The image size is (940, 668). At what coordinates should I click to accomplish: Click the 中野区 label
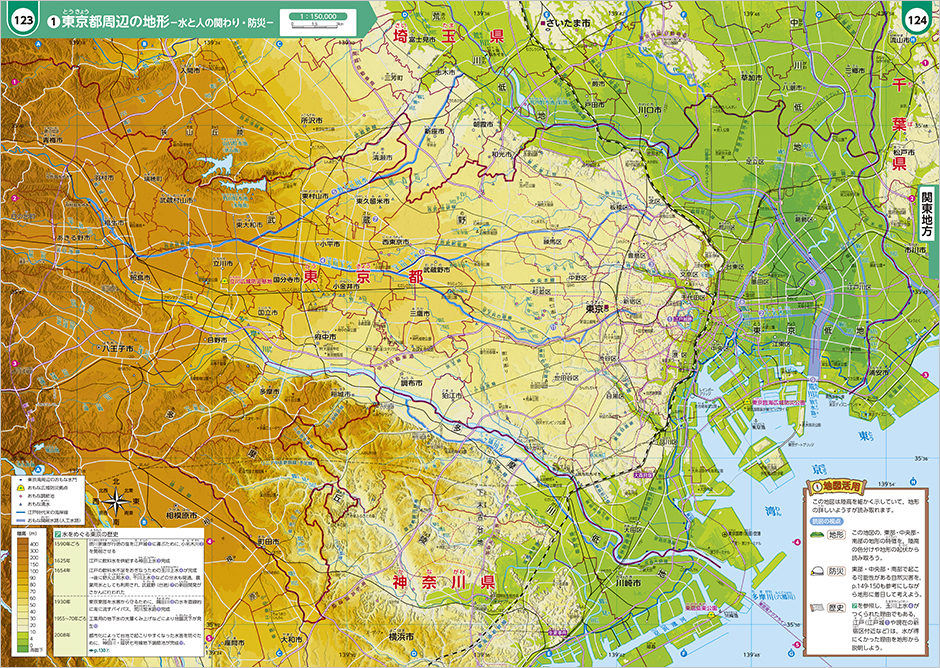coord(577,278)
